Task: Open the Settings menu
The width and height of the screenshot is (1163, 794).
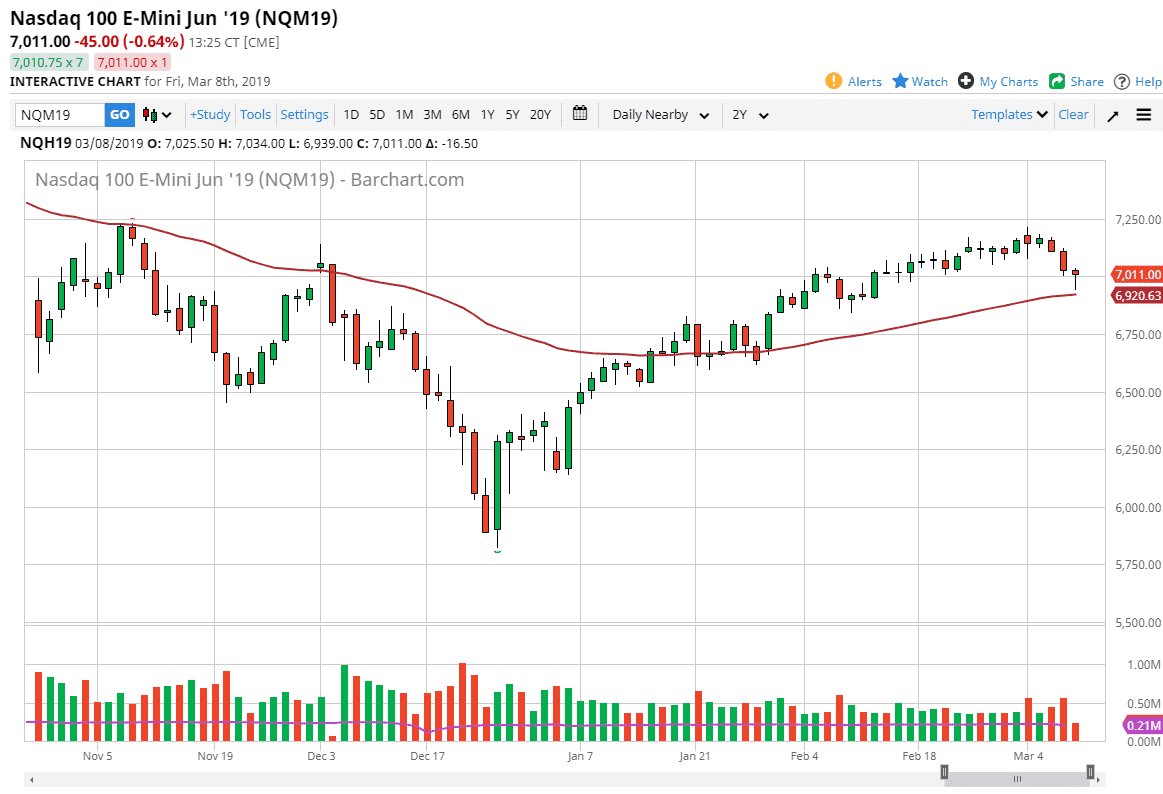Action: (304, 114)
